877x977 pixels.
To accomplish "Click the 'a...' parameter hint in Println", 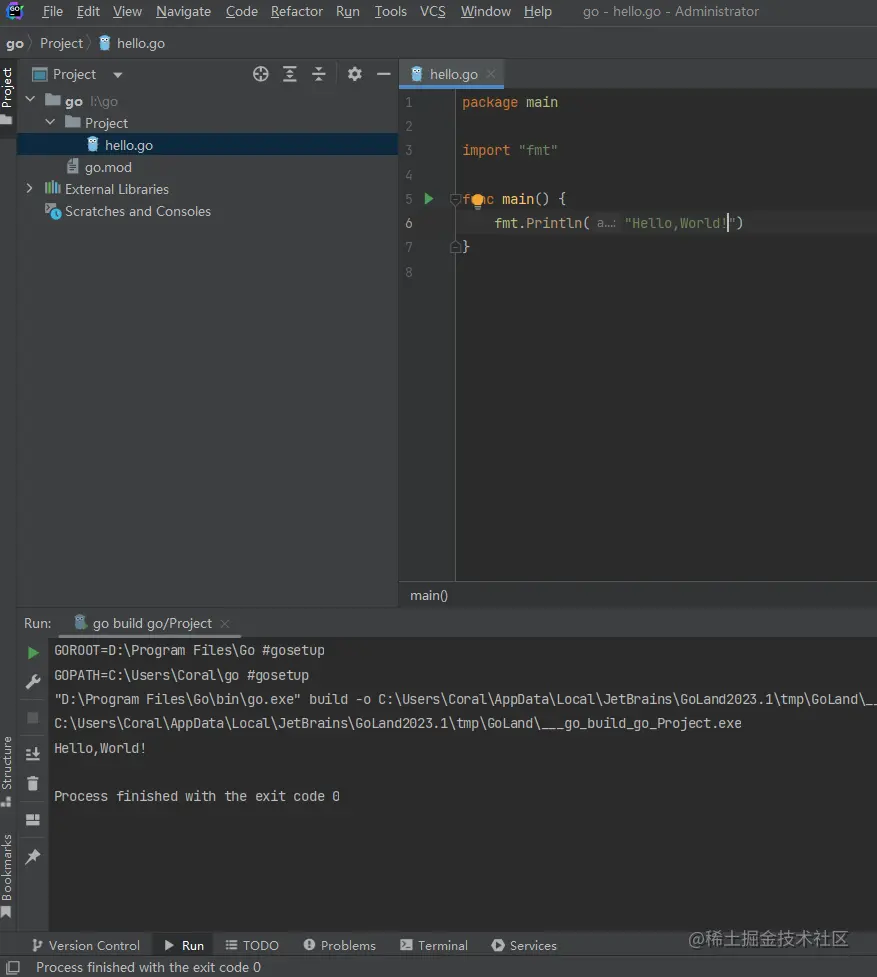I will [605, 223].
